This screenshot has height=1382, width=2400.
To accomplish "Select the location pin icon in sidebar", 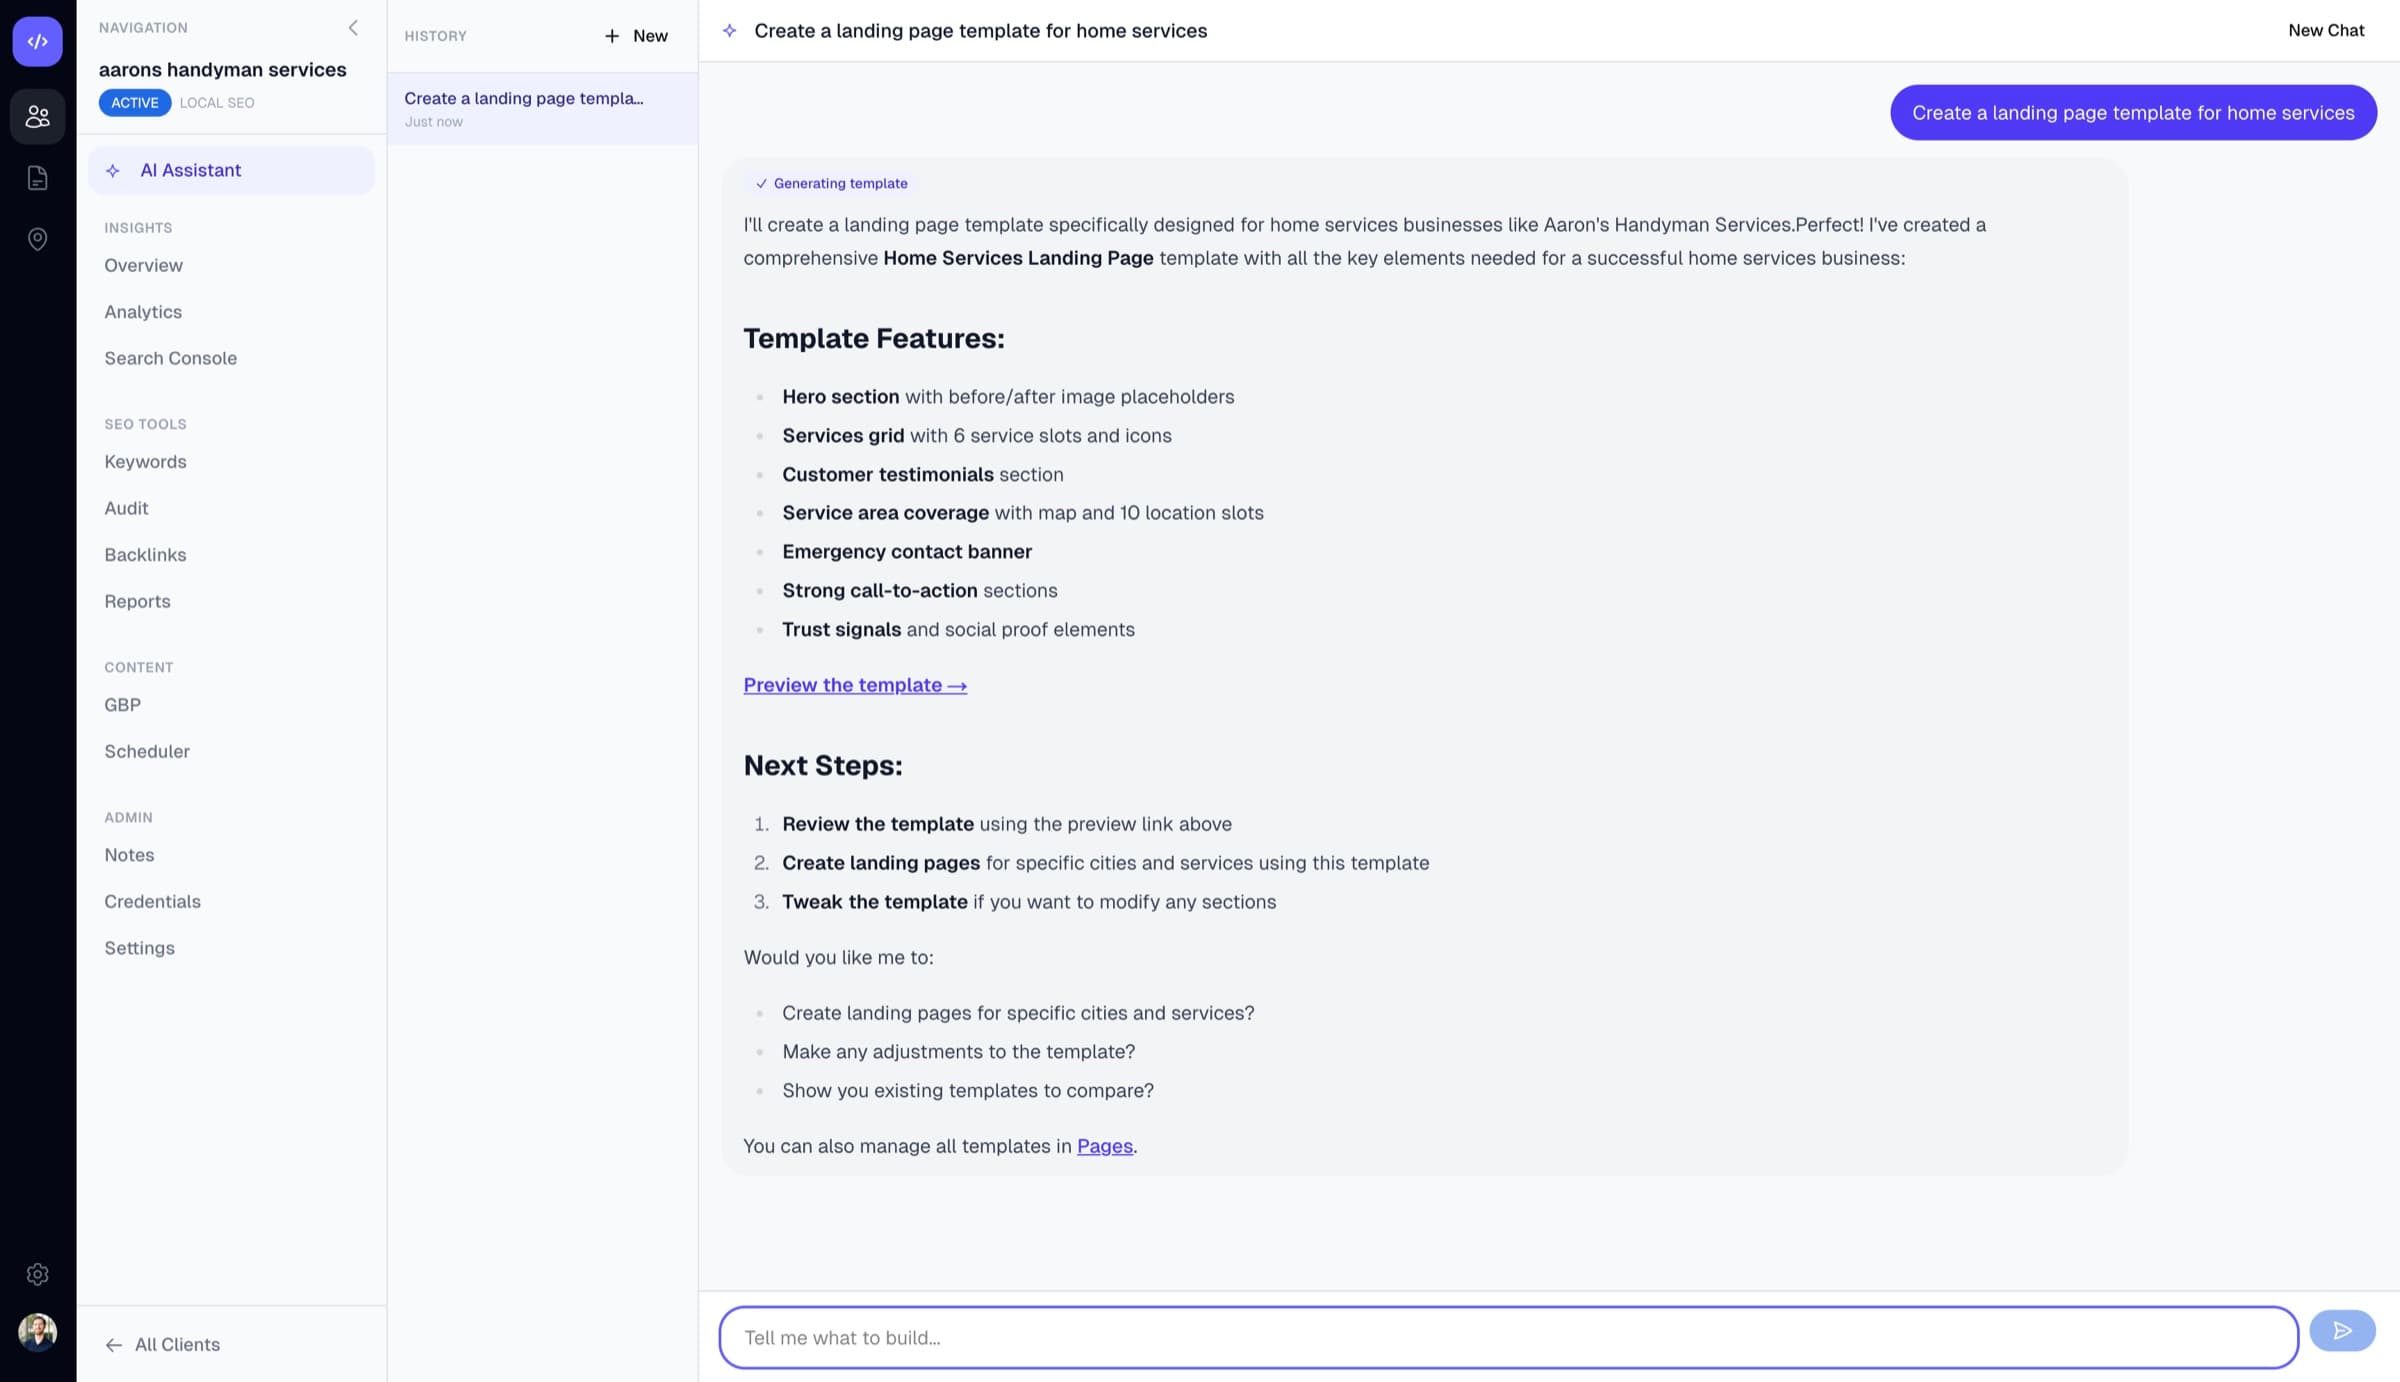I will point(37,239).
